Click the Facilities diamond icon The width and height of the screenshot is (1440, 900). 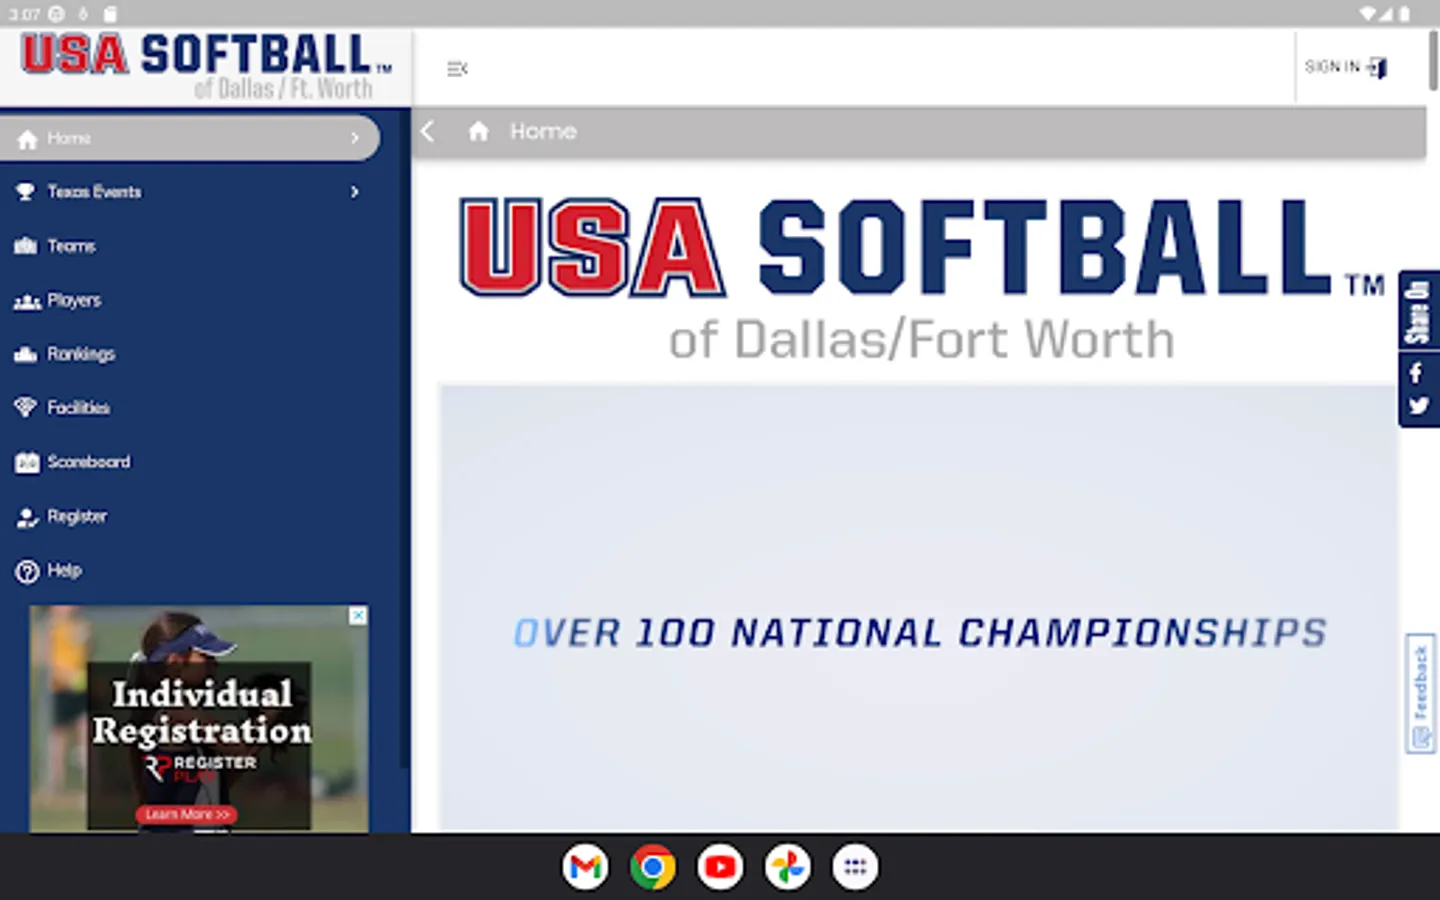click(x=26, y=408)
